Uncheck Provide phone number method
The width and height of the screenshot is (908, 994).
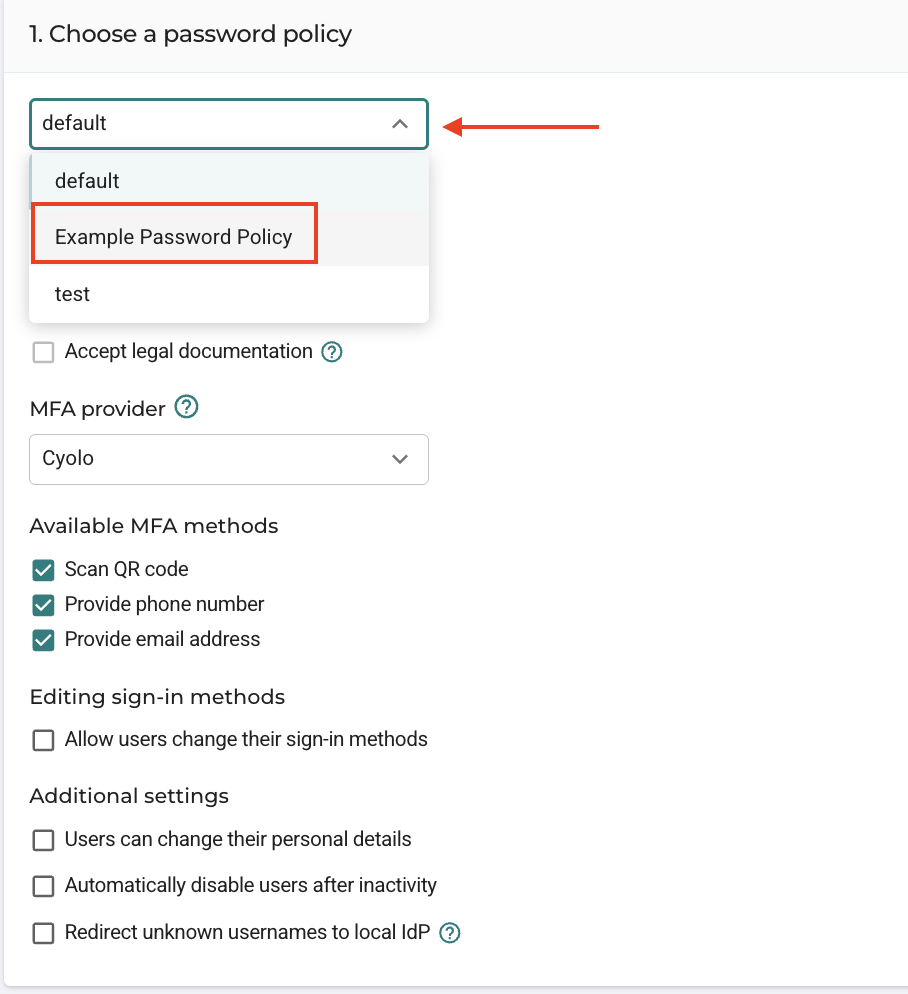[x=43, y=605]
